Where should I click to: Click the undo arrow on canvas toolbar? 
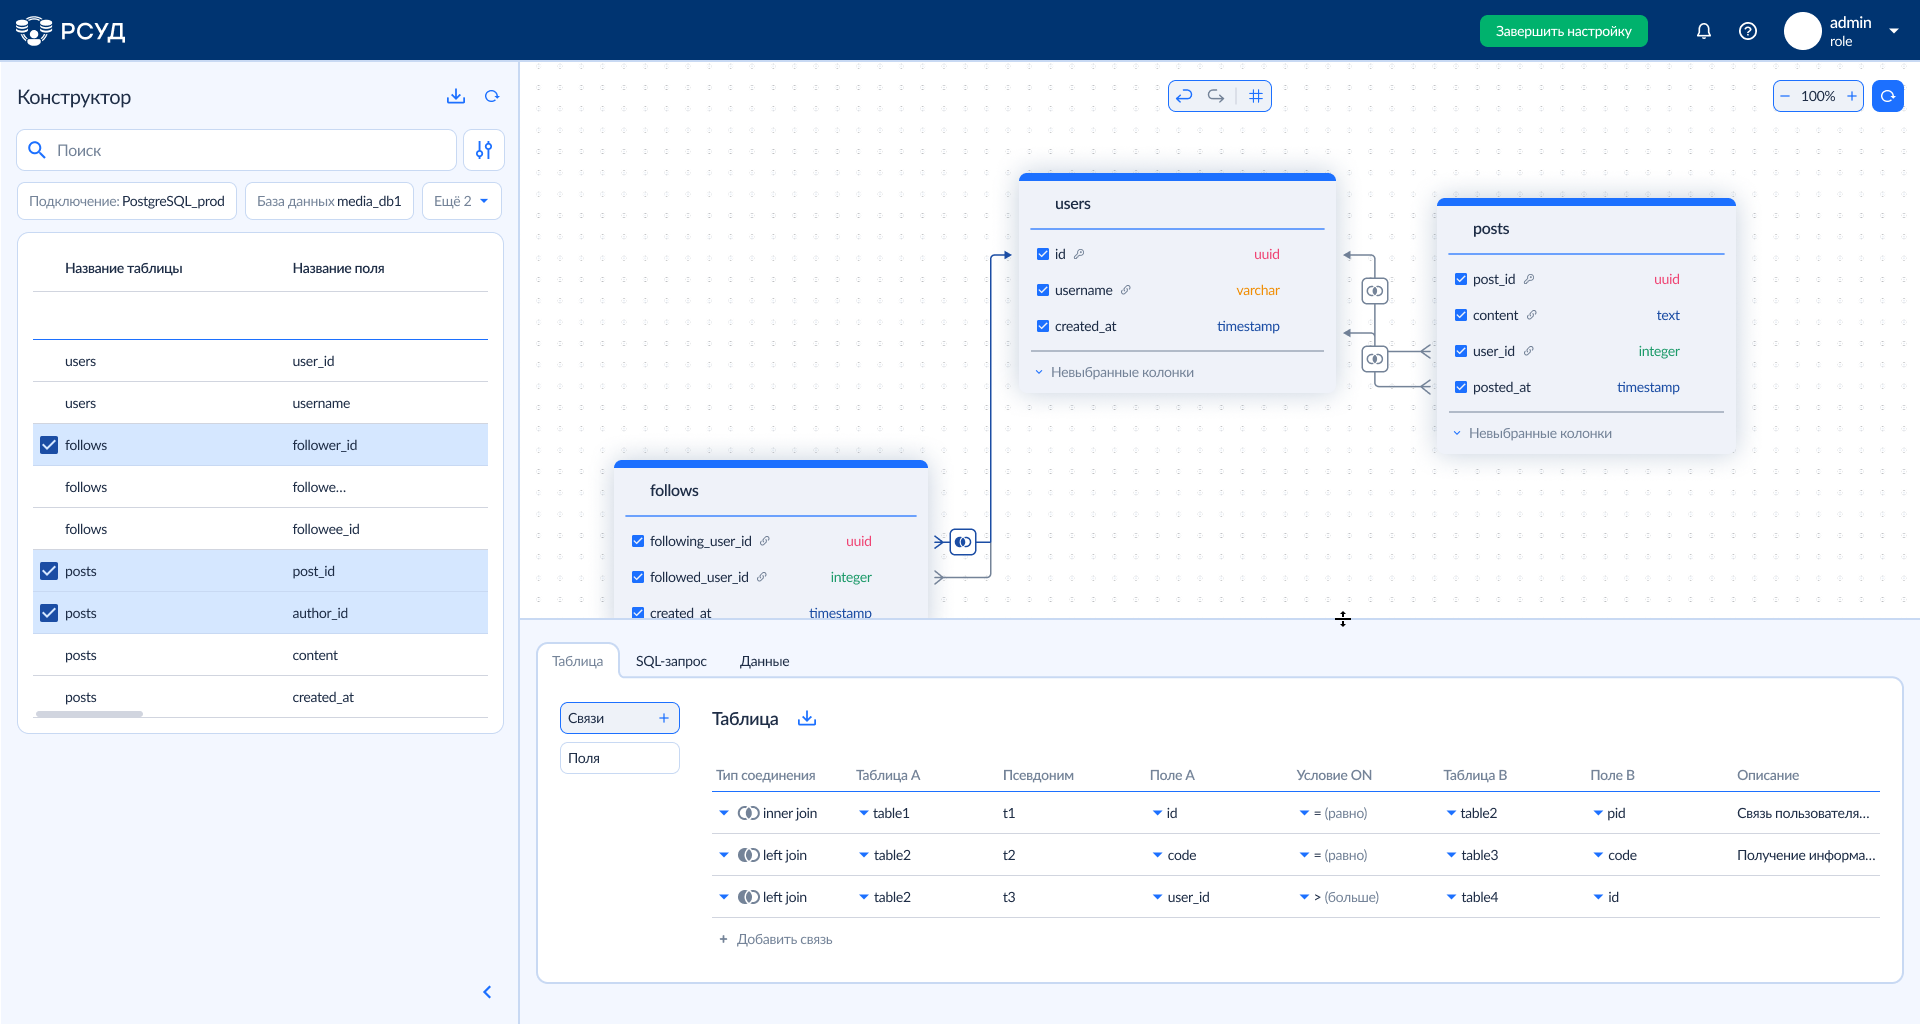[1184, 96]
